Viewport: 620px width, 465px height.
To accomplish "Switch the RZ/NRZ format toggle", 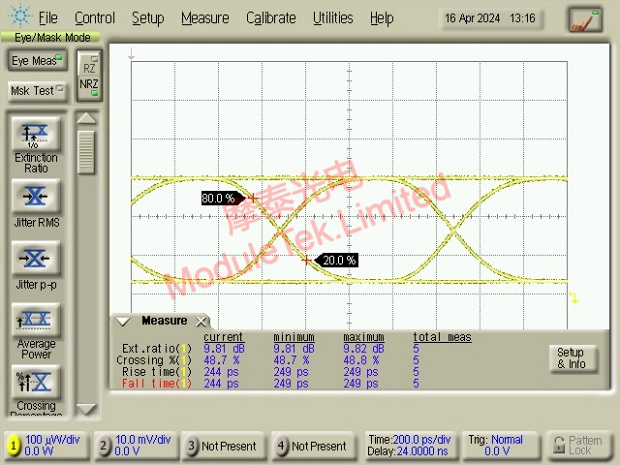I will pyautogui.click(x=89, y=76).
